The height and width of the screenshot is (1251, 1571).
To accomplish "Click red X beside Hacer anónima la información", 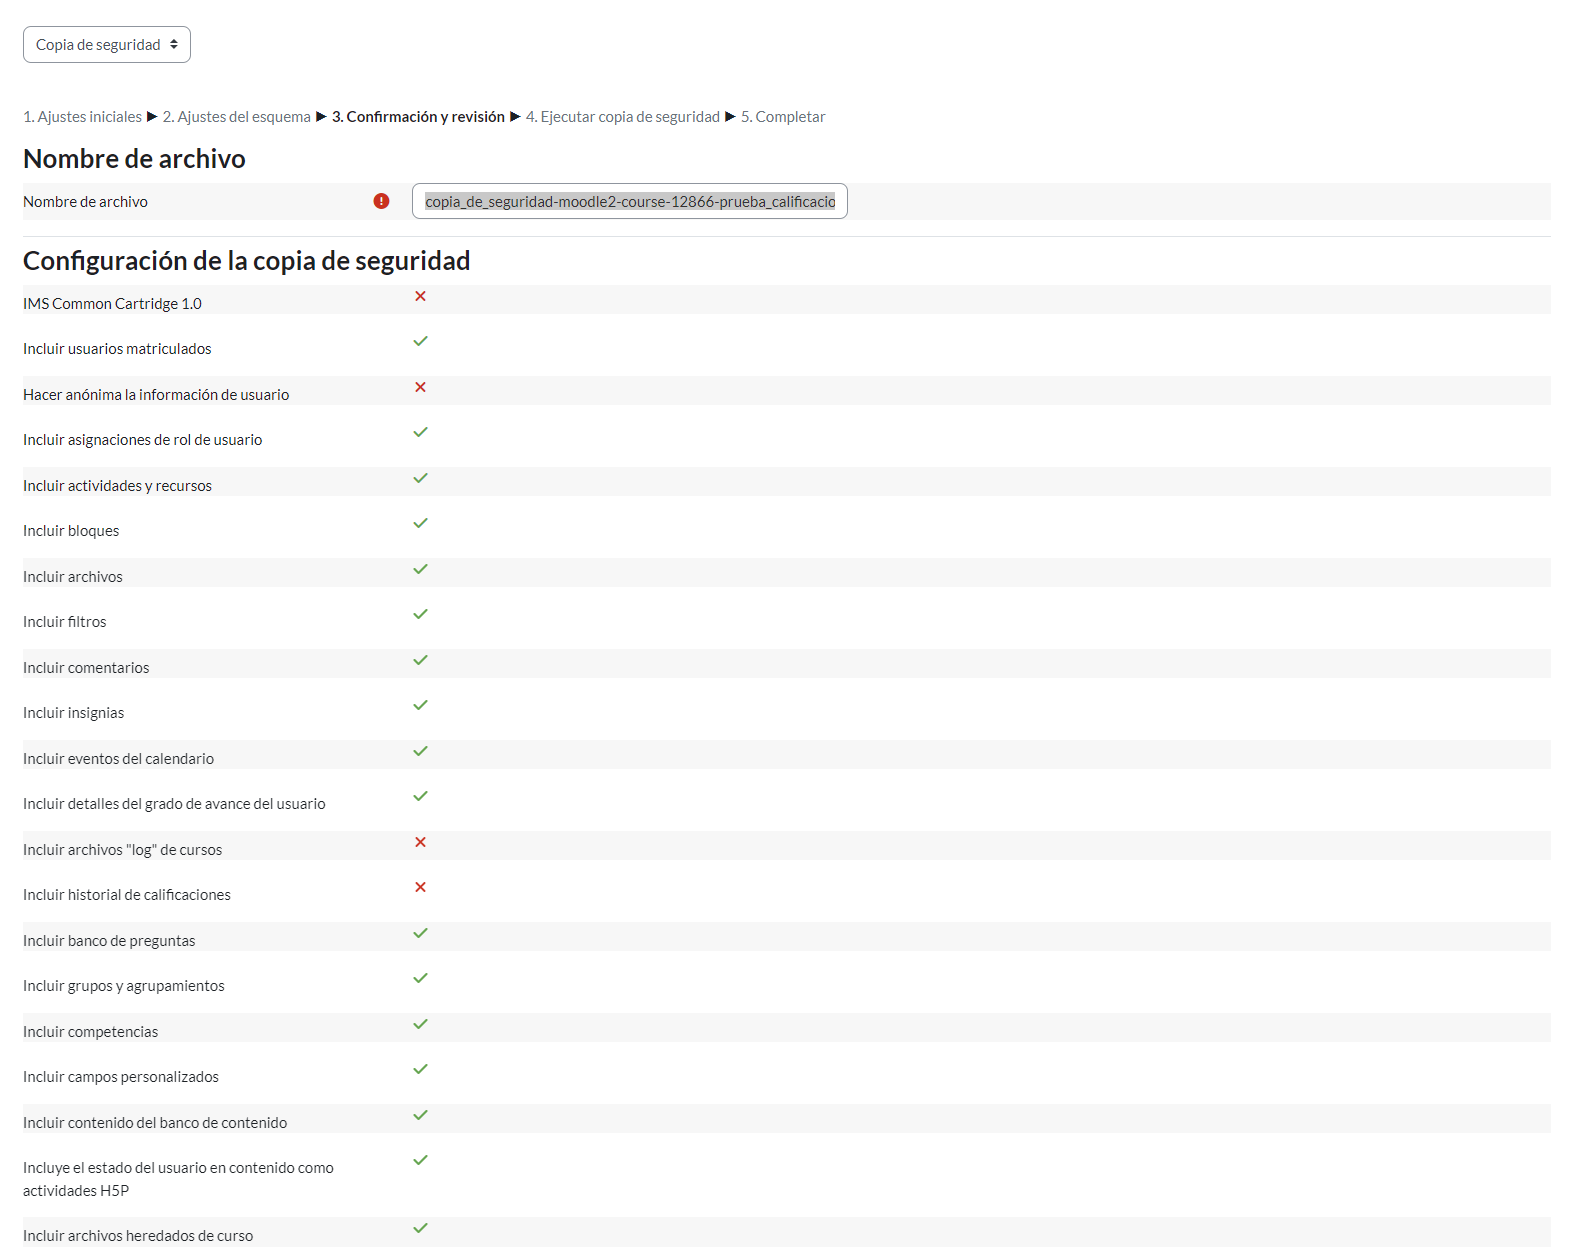I will point(420,387).
